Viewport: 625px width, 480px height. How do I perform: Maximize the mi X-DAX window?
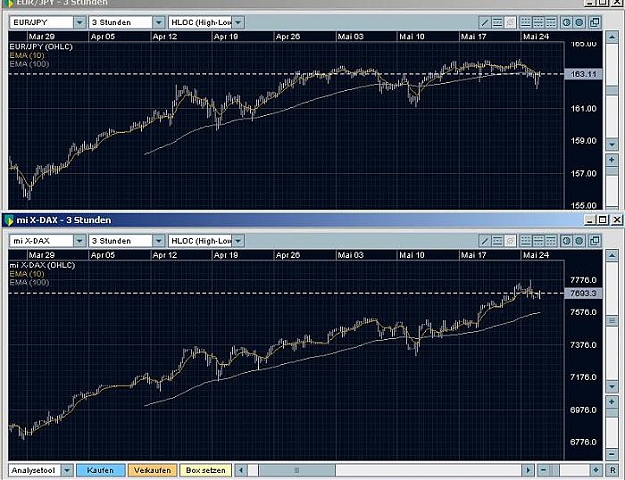(603, 220)
